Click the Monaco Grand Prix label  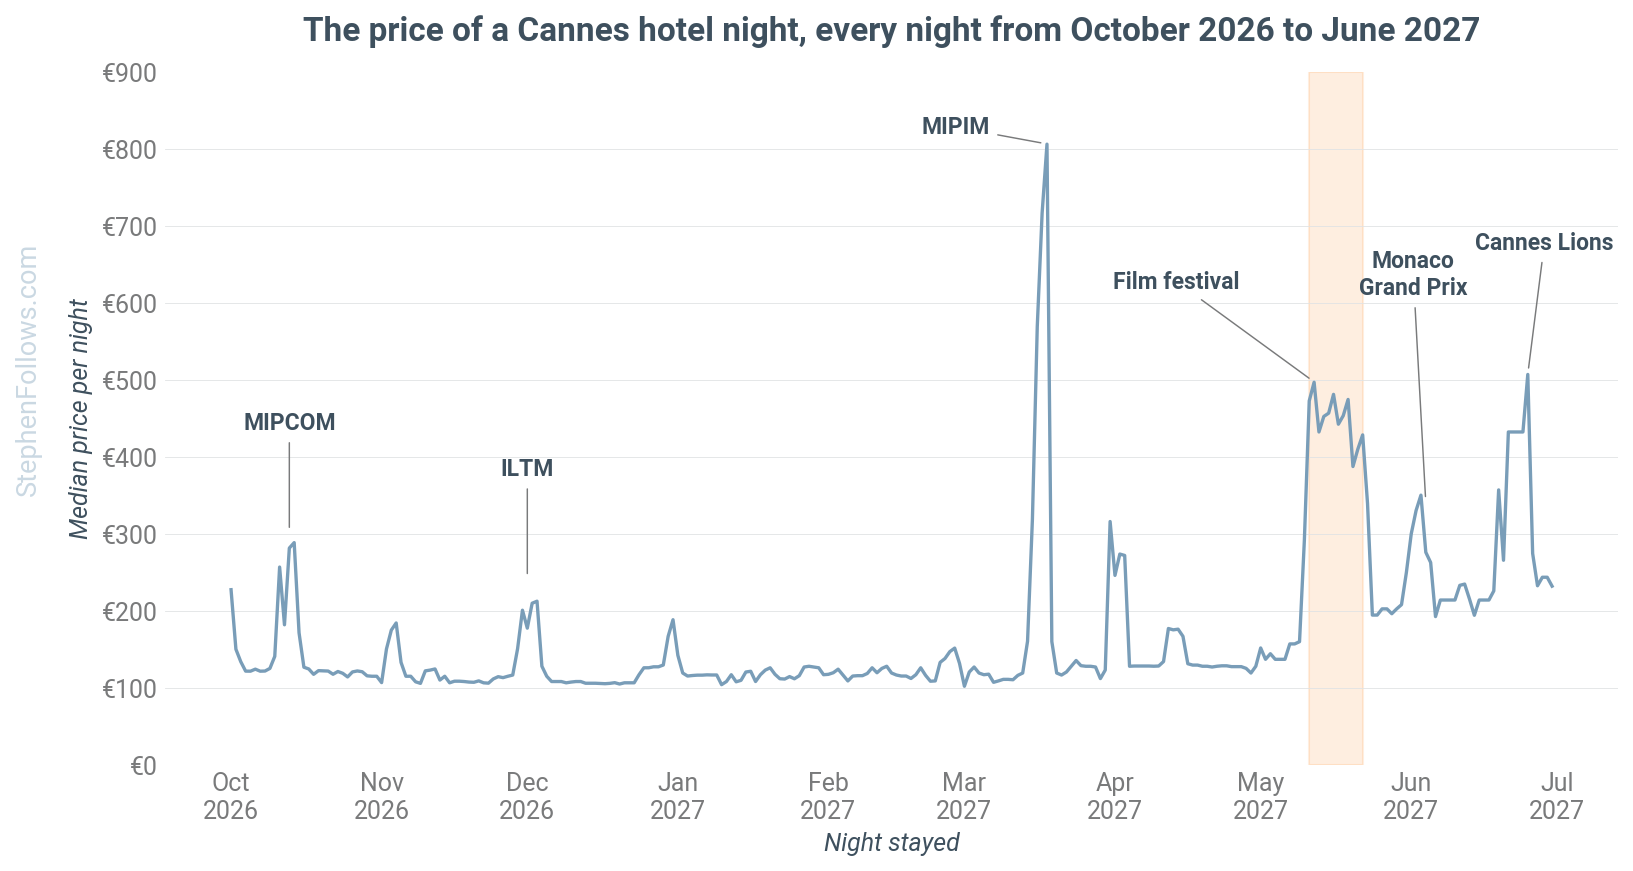(x=1413, y=273)
